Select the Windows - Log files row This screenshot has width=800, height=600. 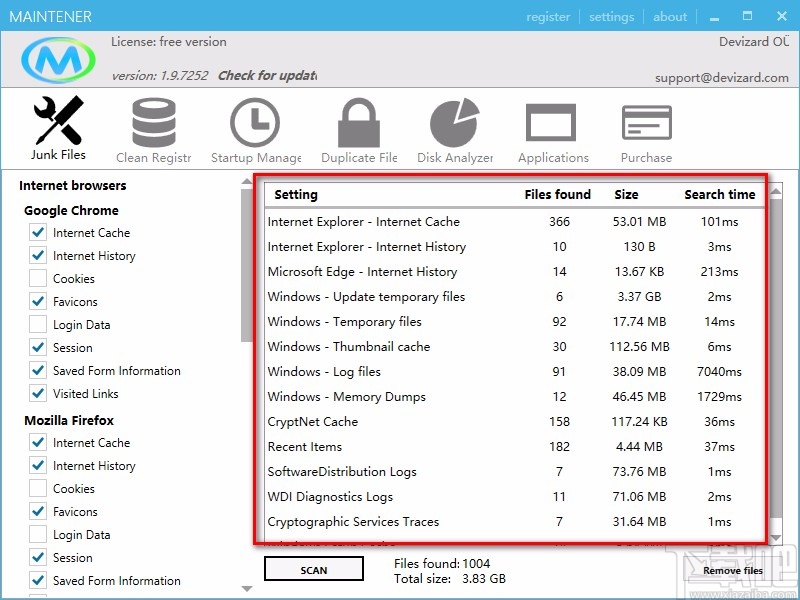point(324,372)
